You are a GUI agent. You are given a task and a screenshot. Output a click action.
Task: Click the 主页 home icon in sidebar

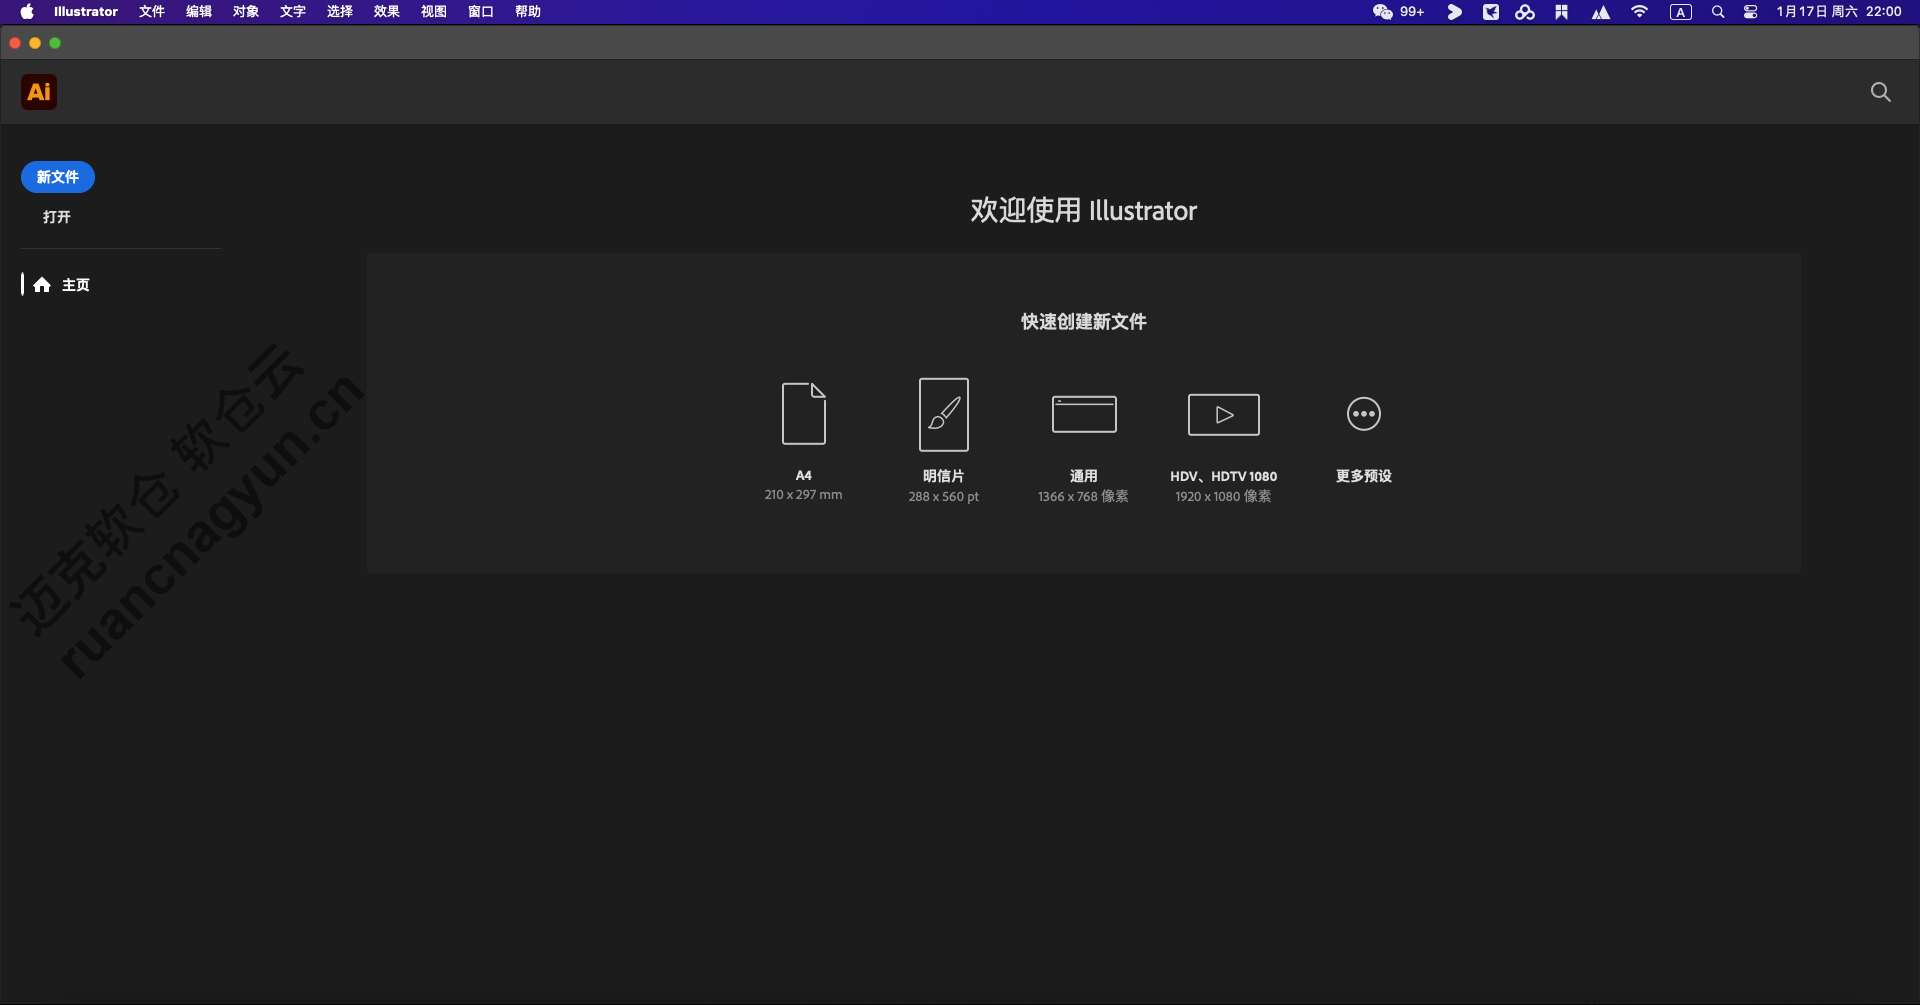click(41, 284)
